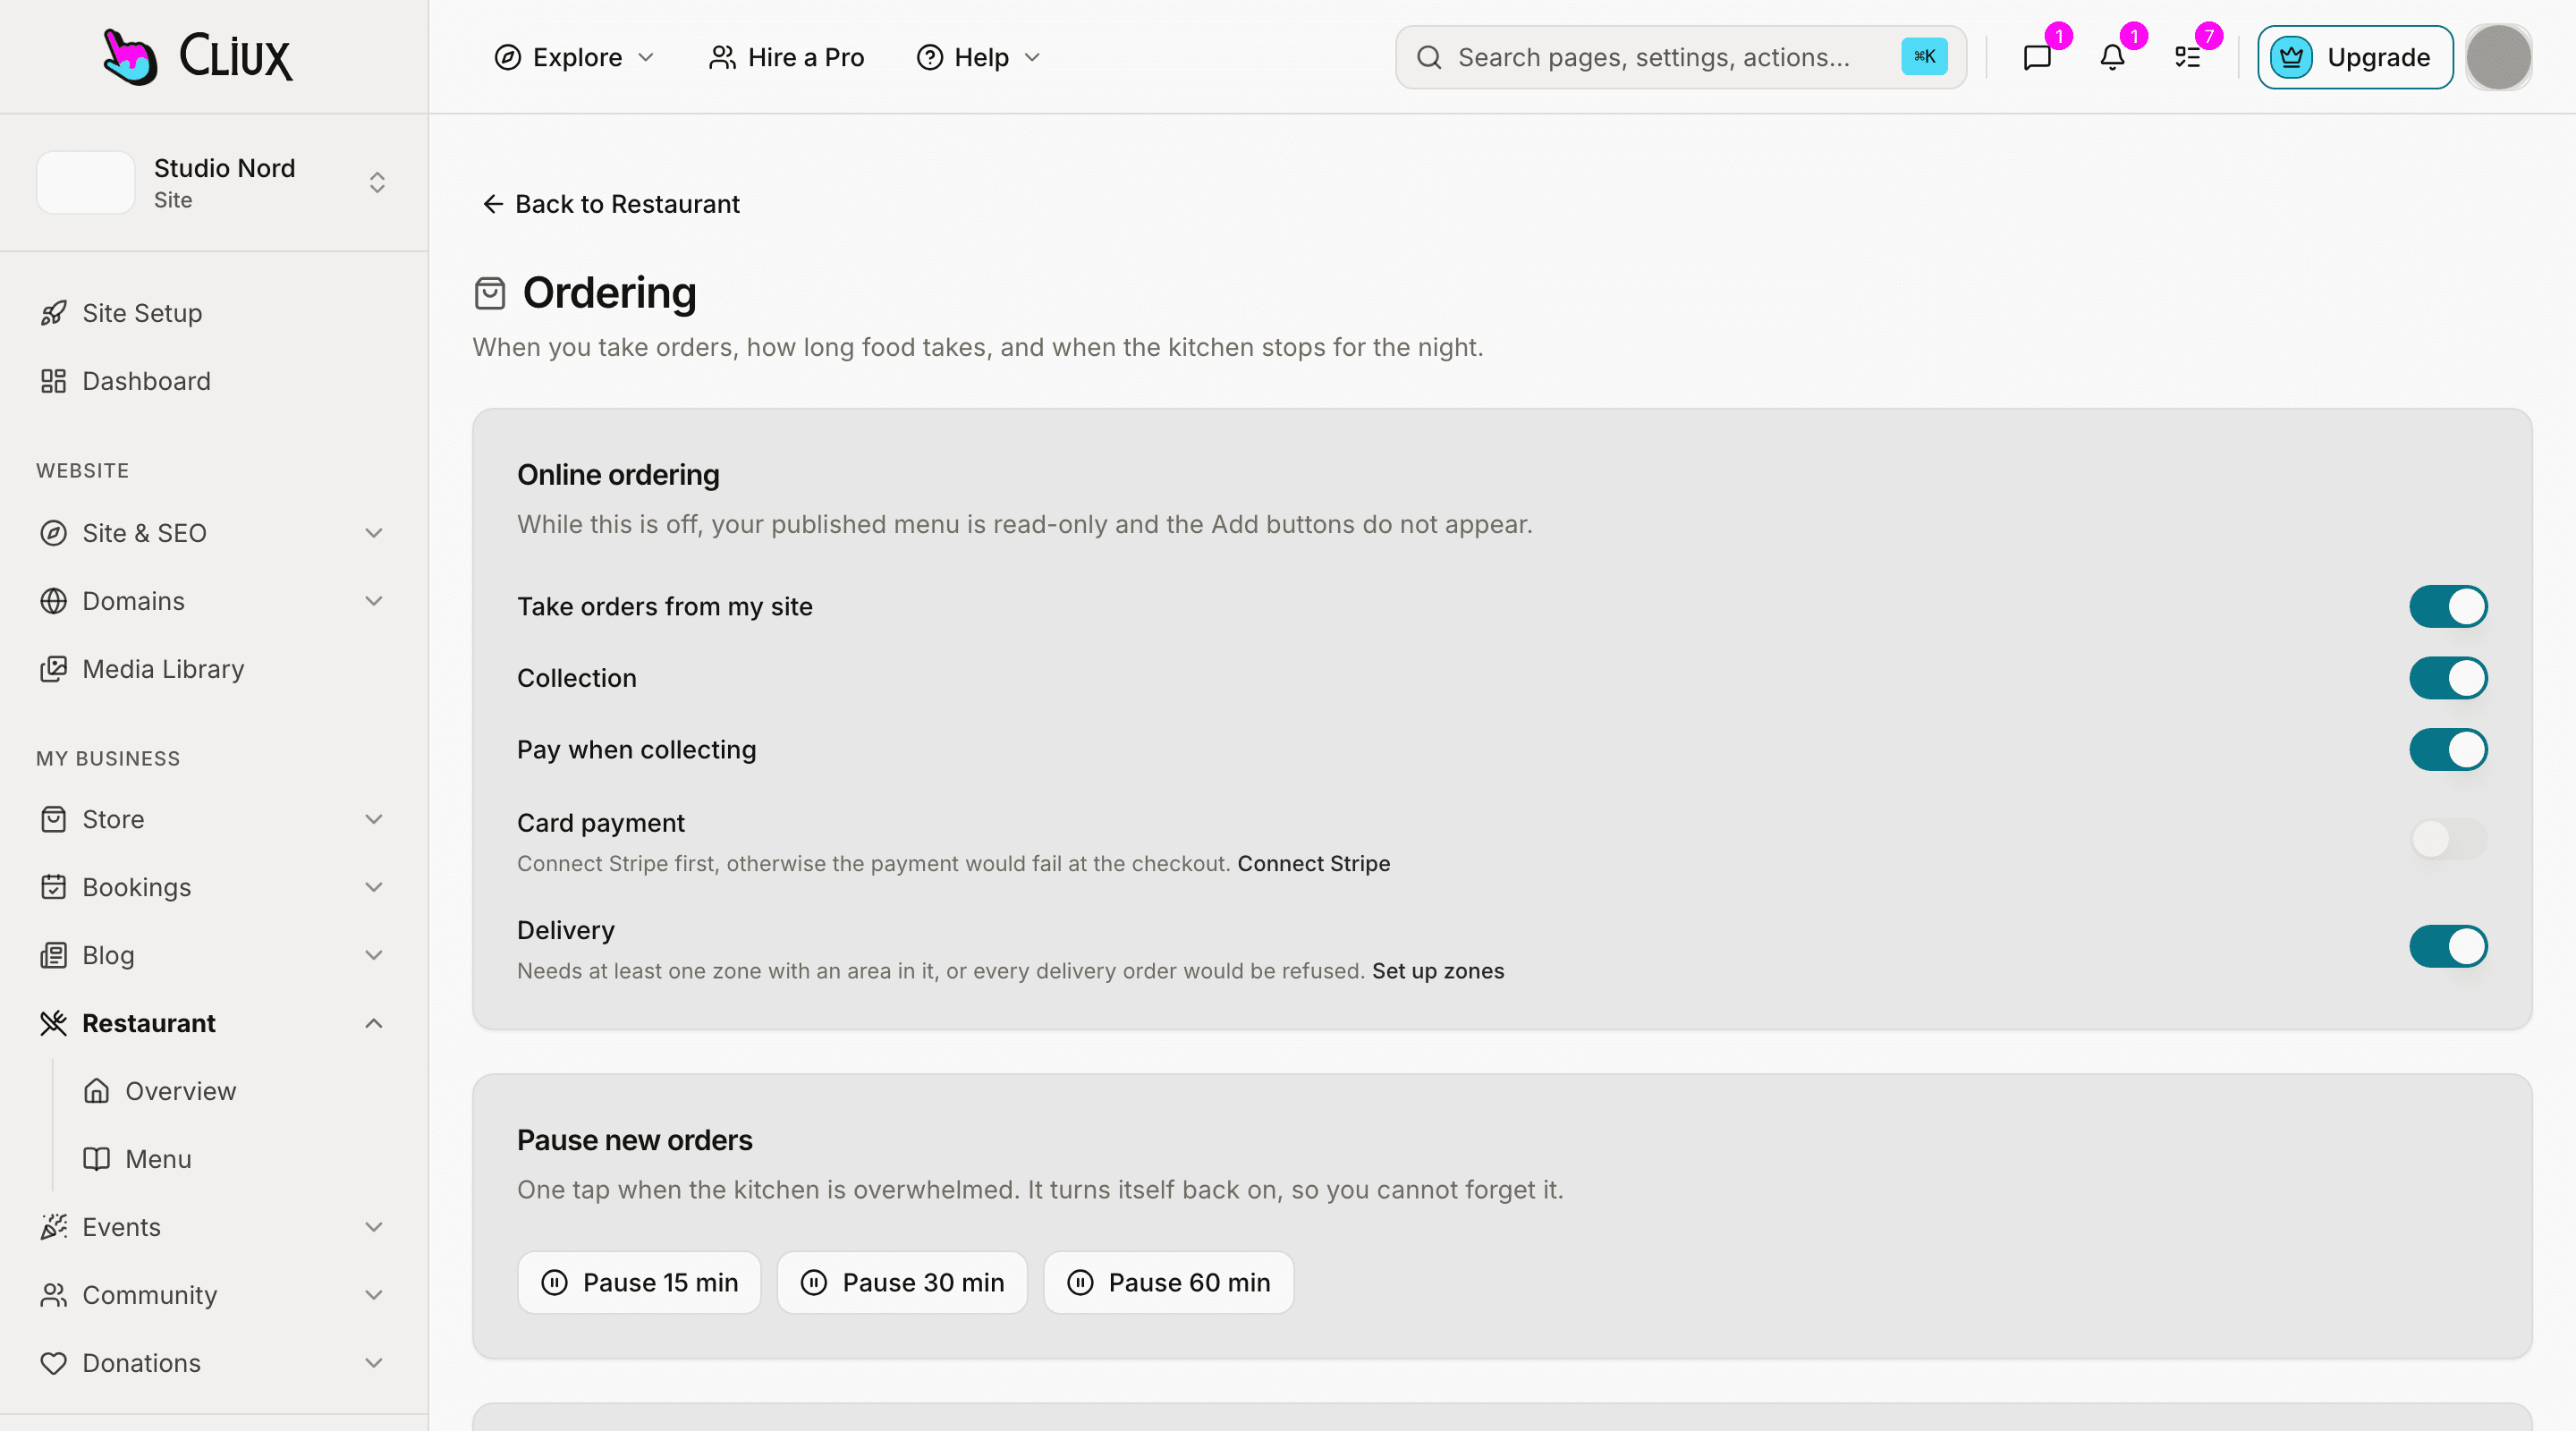Click the Dashboard grid icon
The height and width of the screenshot is (1431, 2576).
[53, 381]
